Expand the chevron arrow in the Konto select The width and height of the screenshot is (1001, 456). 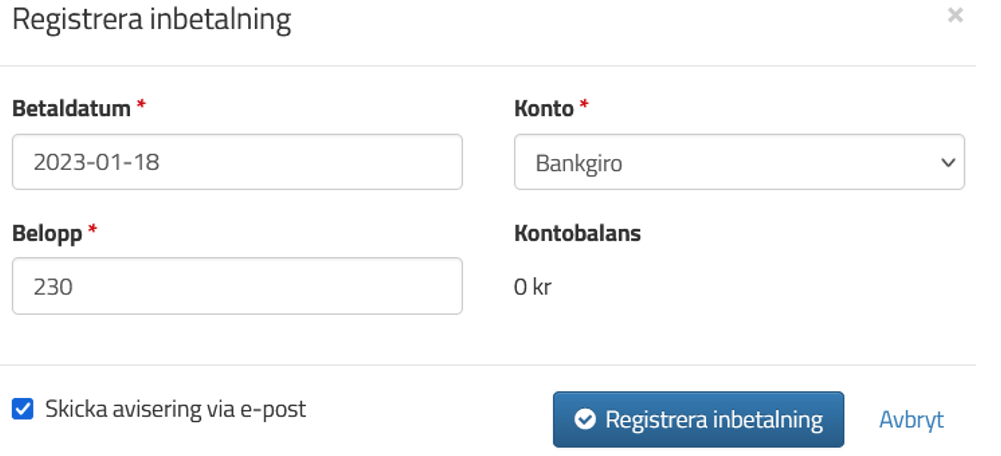pos(948,163)
